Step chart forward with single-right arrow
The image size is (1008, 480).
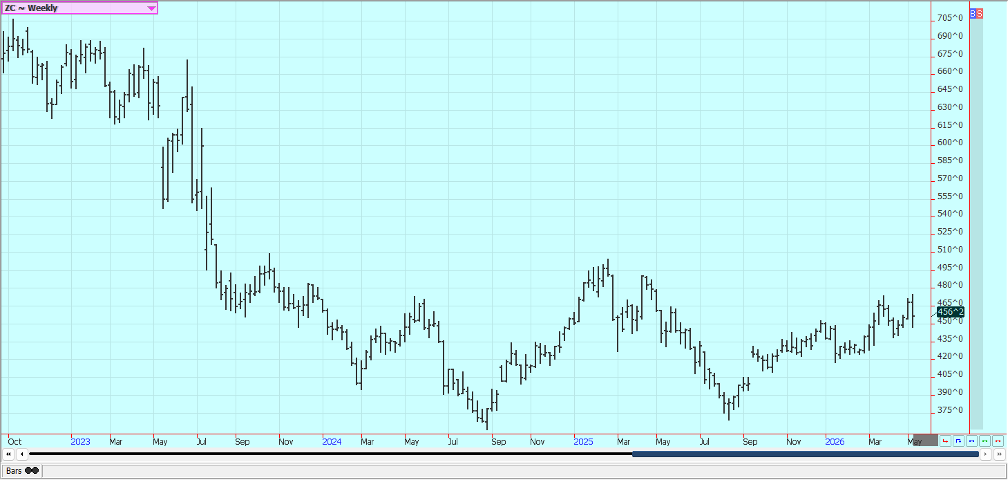[x=986, y=454]
